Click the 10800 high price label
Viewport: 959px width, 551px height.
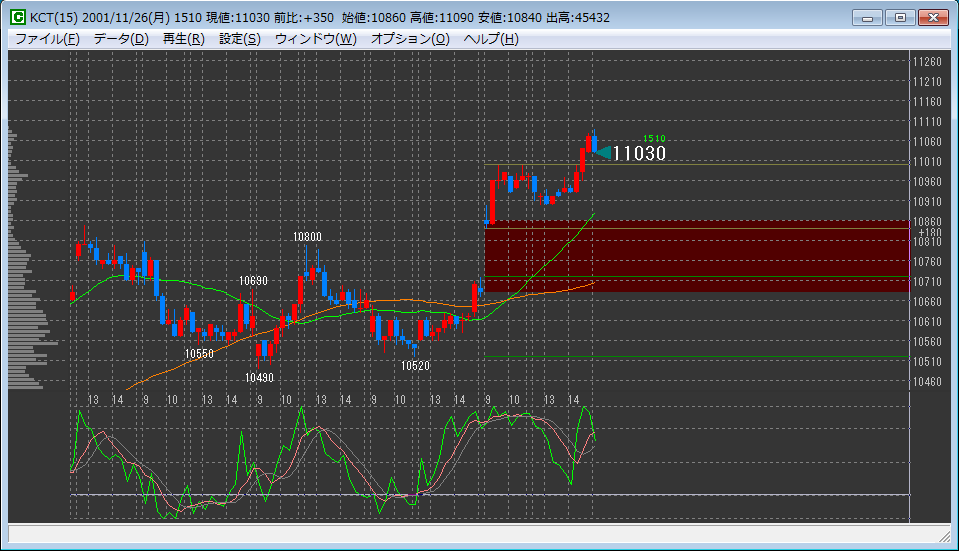click(307, 237)
